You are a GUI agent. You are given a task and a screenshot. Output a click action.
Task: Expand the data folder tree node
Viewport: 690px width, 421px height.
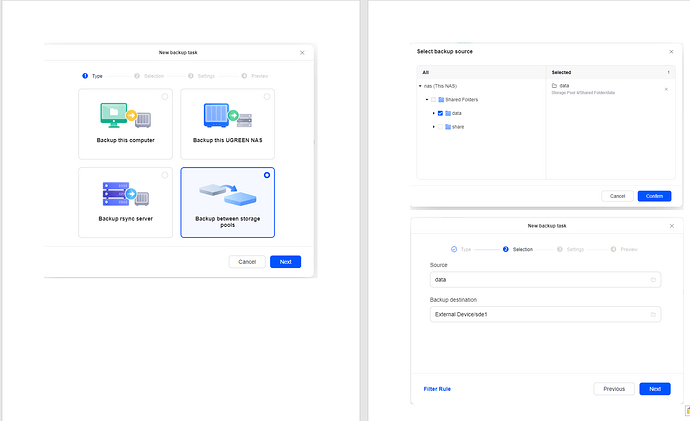pyautogui.click(x=433, y=113)
